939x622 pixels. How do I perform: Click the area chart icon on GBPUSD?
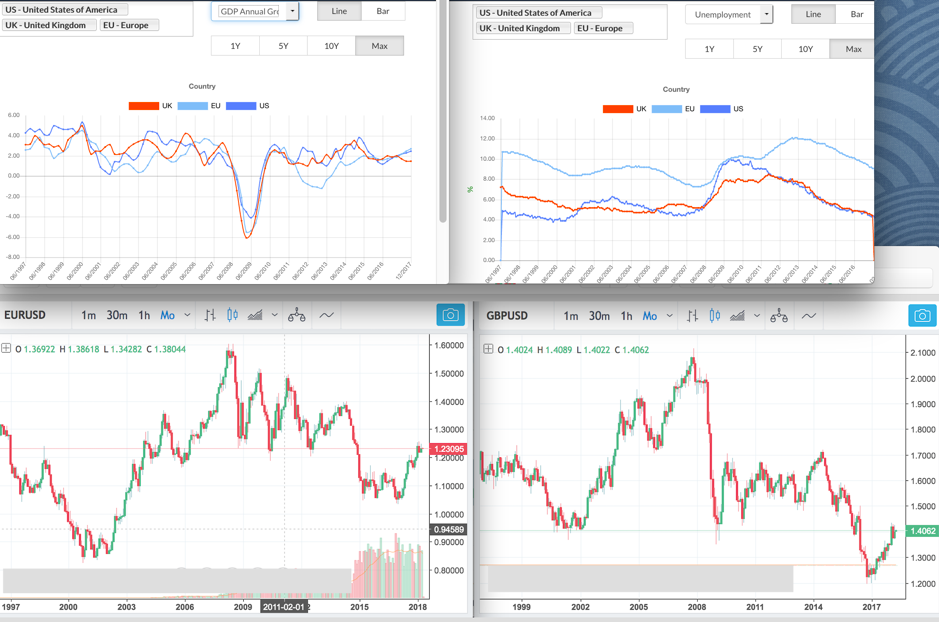(737, 316)
